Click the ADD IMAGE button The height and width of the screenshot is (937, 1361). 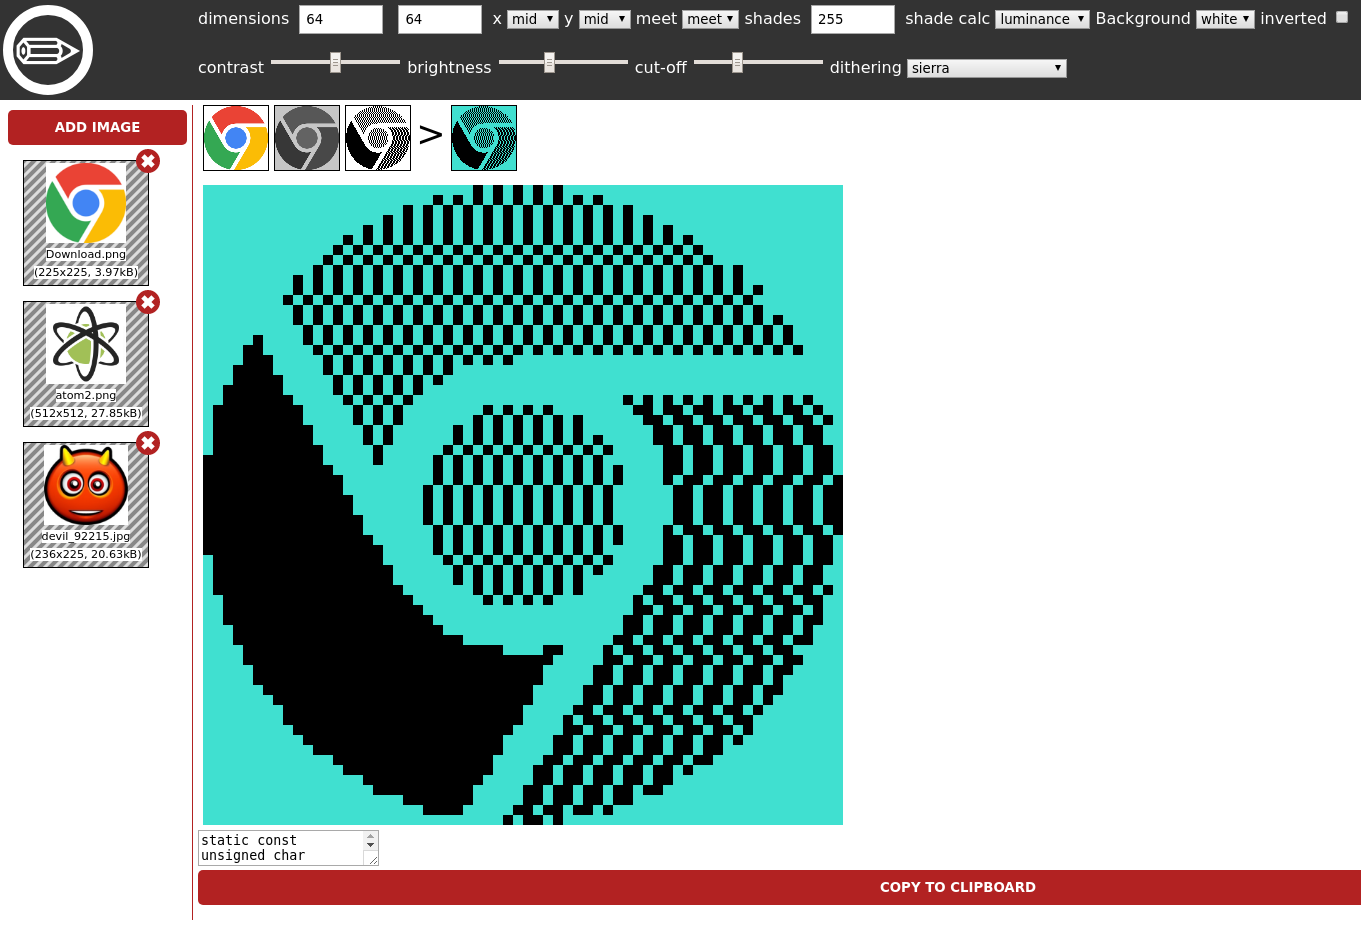(97, 127)
